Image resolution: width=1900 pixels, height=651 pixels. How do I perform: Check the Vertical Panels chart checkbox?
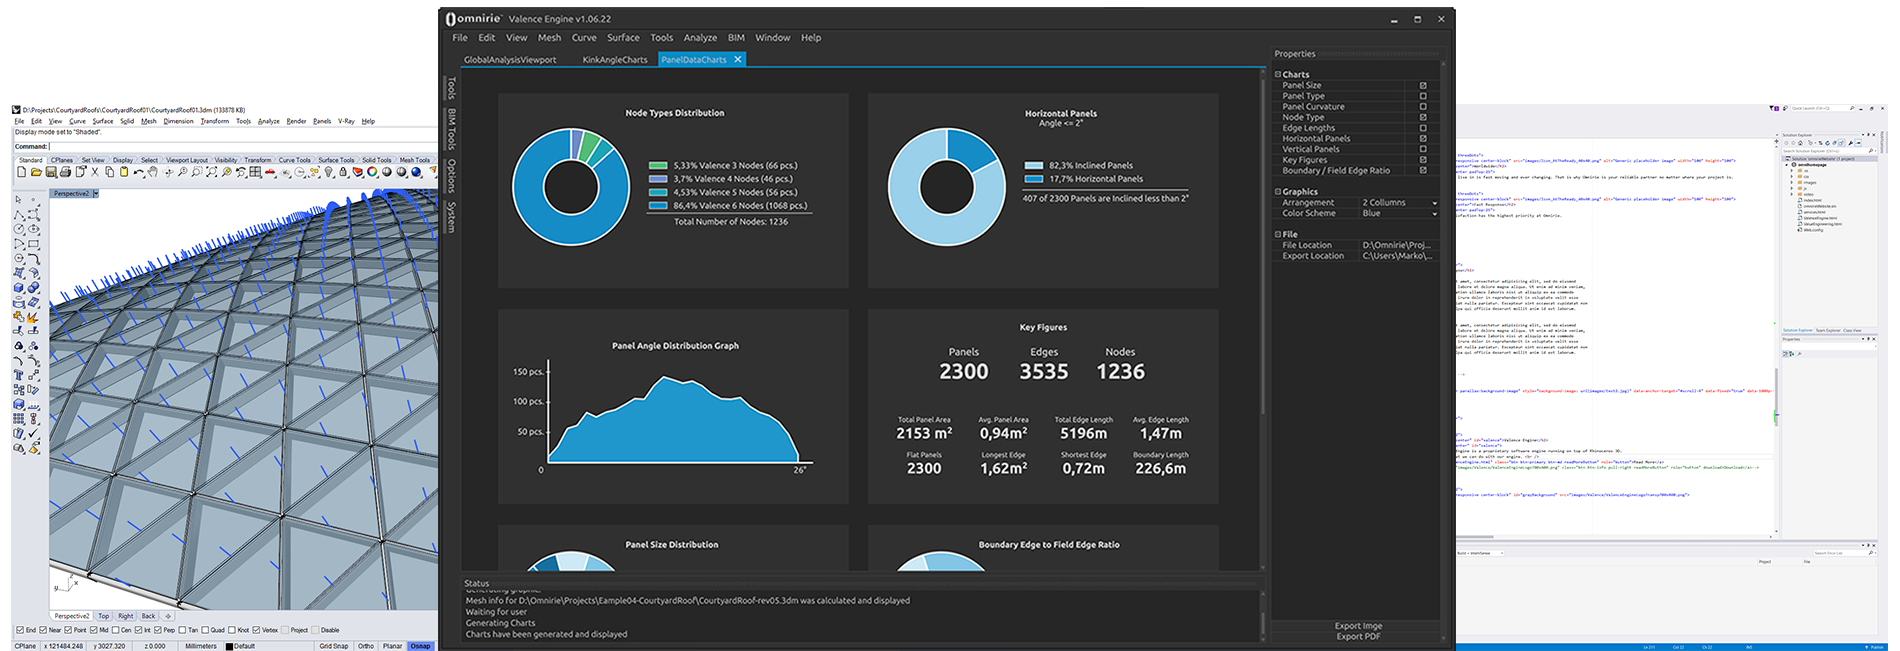pyautogui.click(x=1423, y=149)
